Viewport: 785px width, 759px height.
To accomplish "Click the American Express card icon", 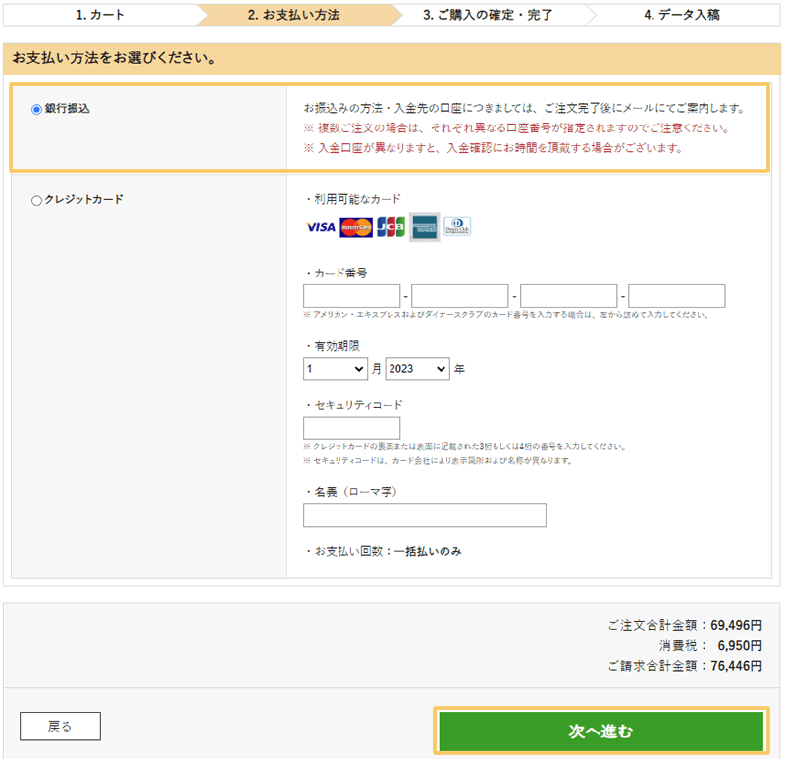I will tap(425, 227).
